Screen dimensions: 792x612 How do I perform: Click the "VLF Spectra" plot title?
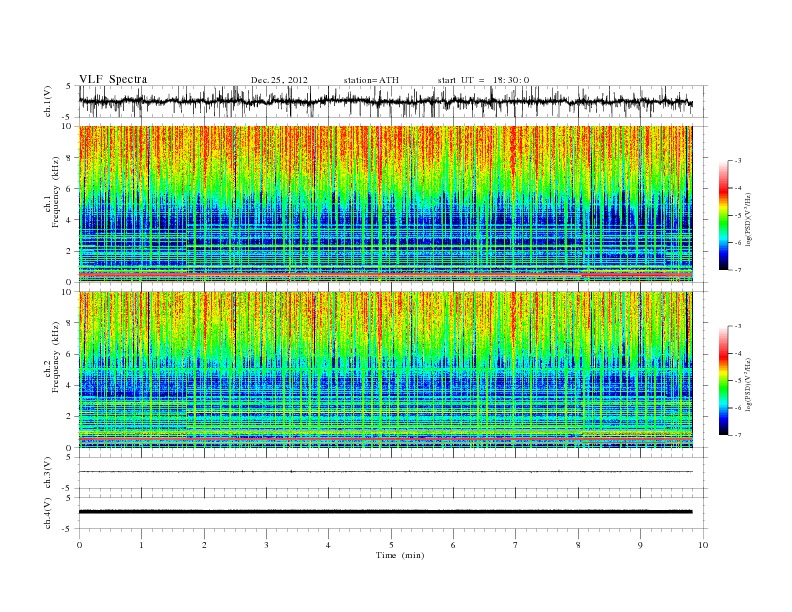113,79
